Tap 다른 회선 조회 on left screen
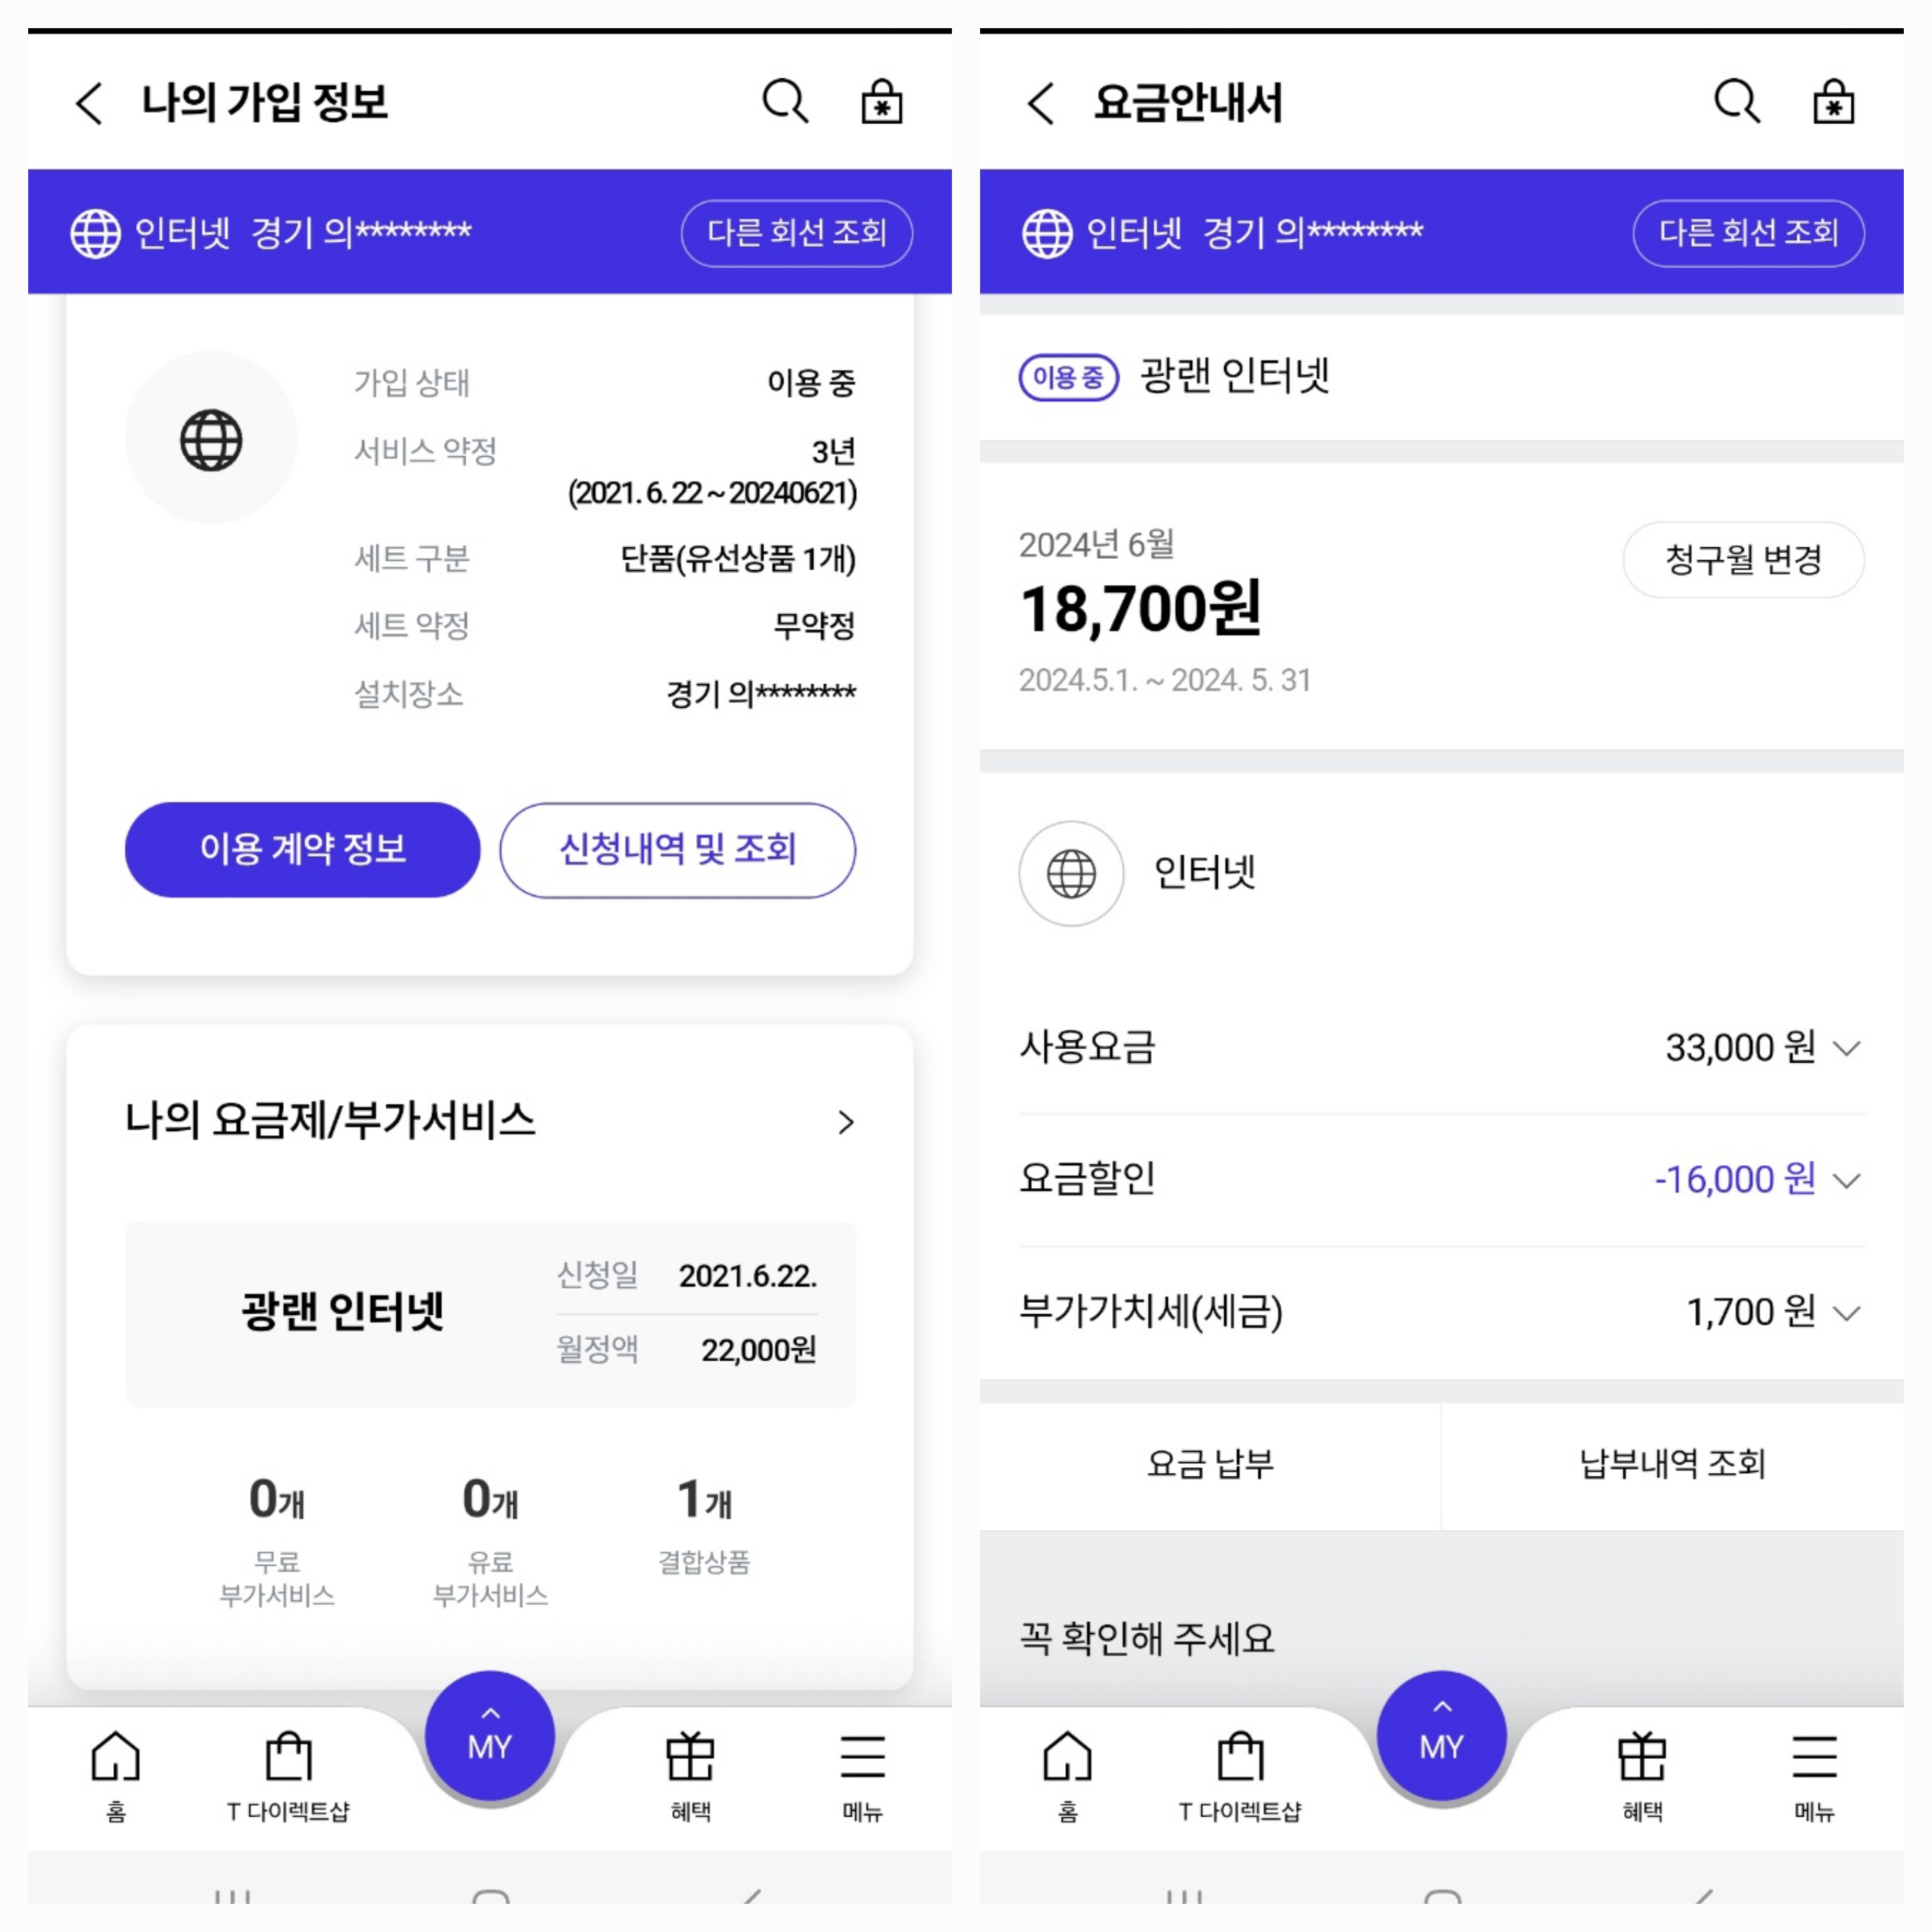 pos(797,233)
